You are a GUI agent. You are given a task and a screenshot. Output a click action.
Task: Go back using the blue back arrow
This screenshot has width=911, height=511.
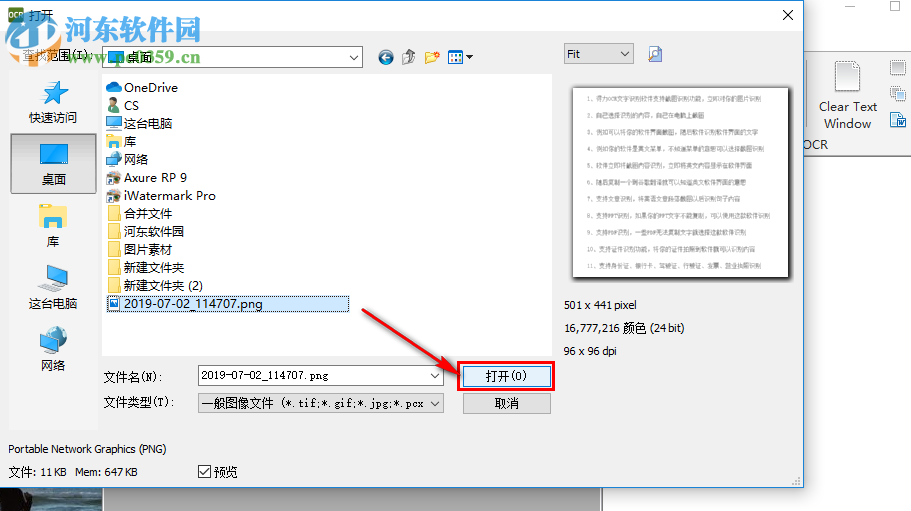(x=386, y=57)
